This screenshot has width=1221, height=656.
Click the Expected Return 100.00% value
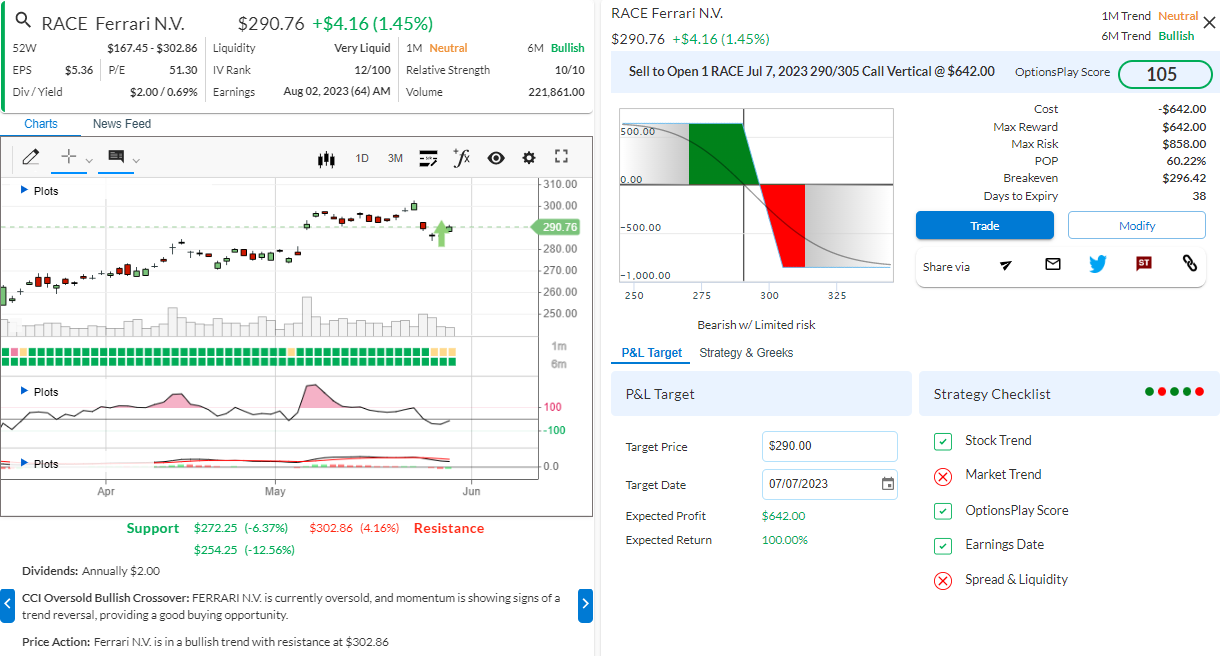point(785,540)
